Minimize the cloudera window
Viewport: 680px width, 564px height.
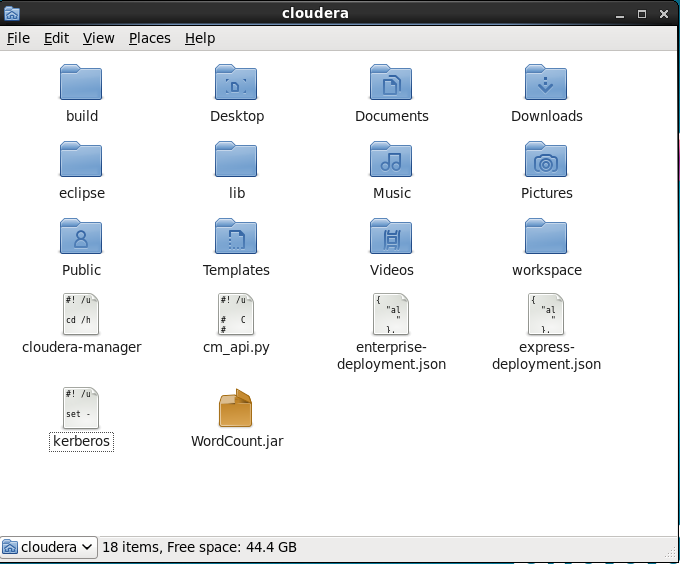point(620,14)
